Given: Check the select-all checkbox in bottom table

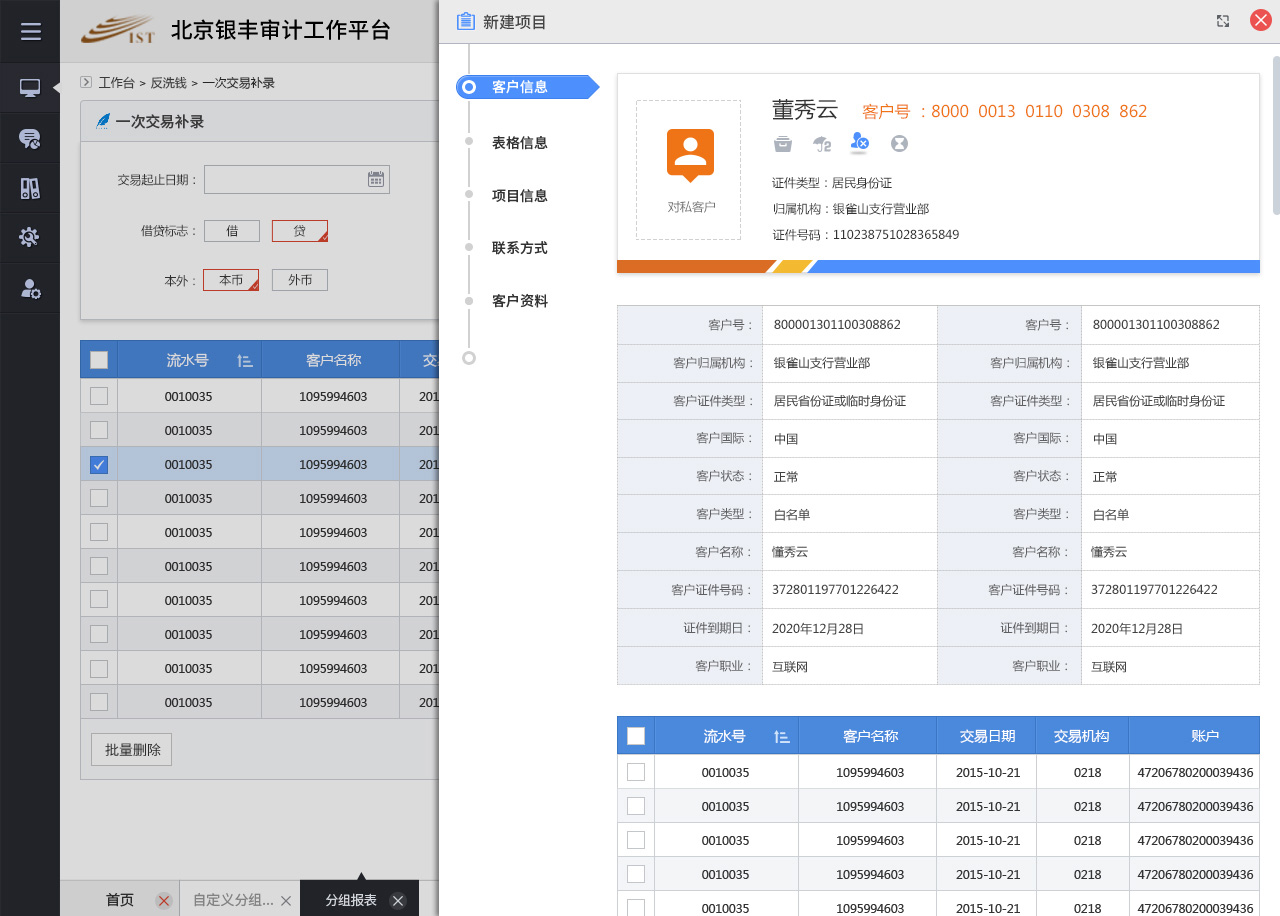Looking at the screenshot, I should 635,734.
